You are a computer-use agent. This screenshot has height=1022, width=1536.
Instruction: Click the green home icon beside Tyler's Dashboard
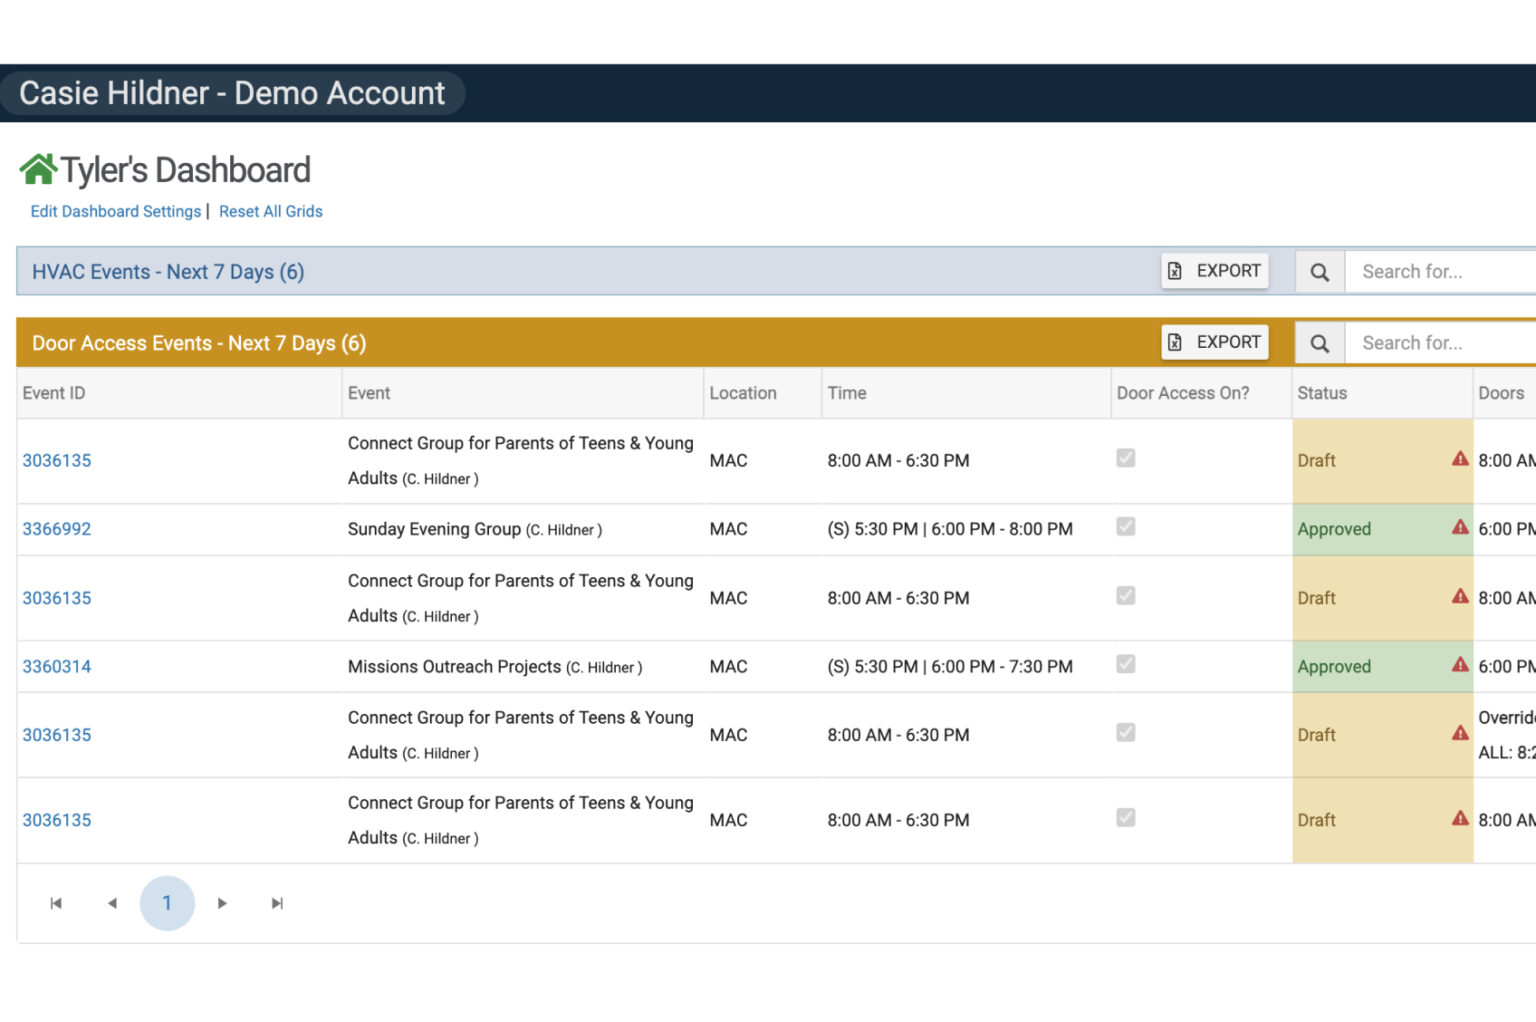tap(37, 168)
